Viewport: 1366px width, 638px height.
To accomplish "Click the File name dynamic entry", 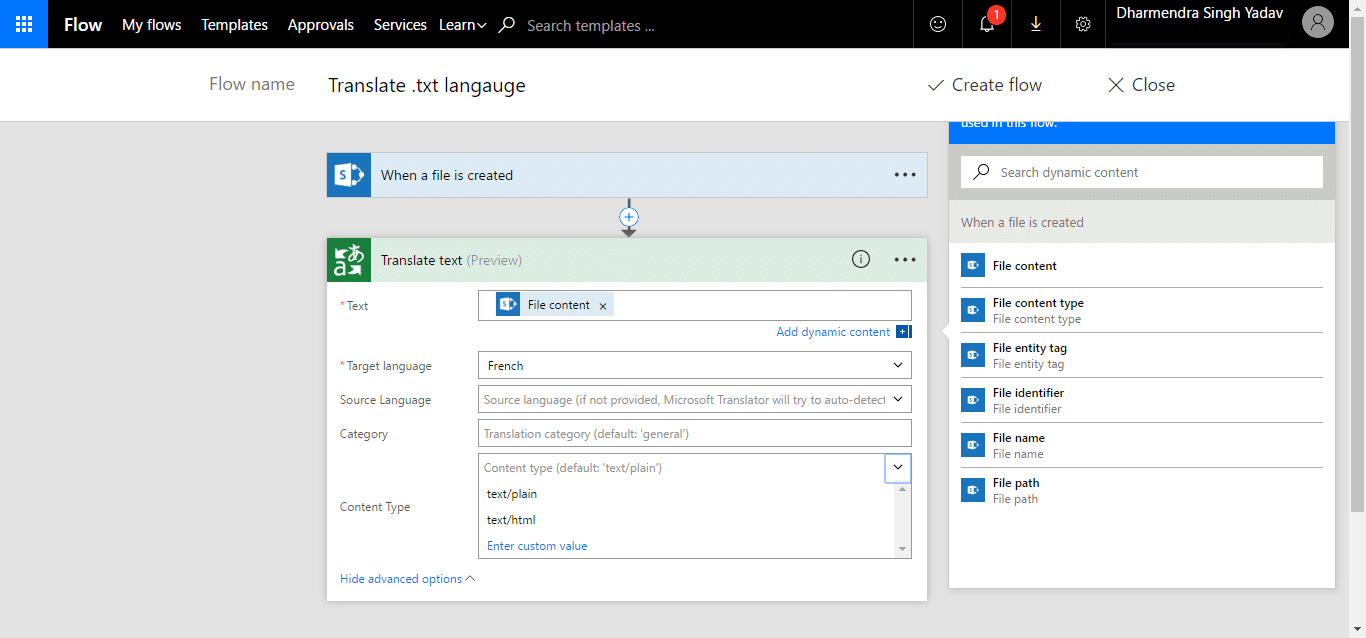I will [1142, 445].
